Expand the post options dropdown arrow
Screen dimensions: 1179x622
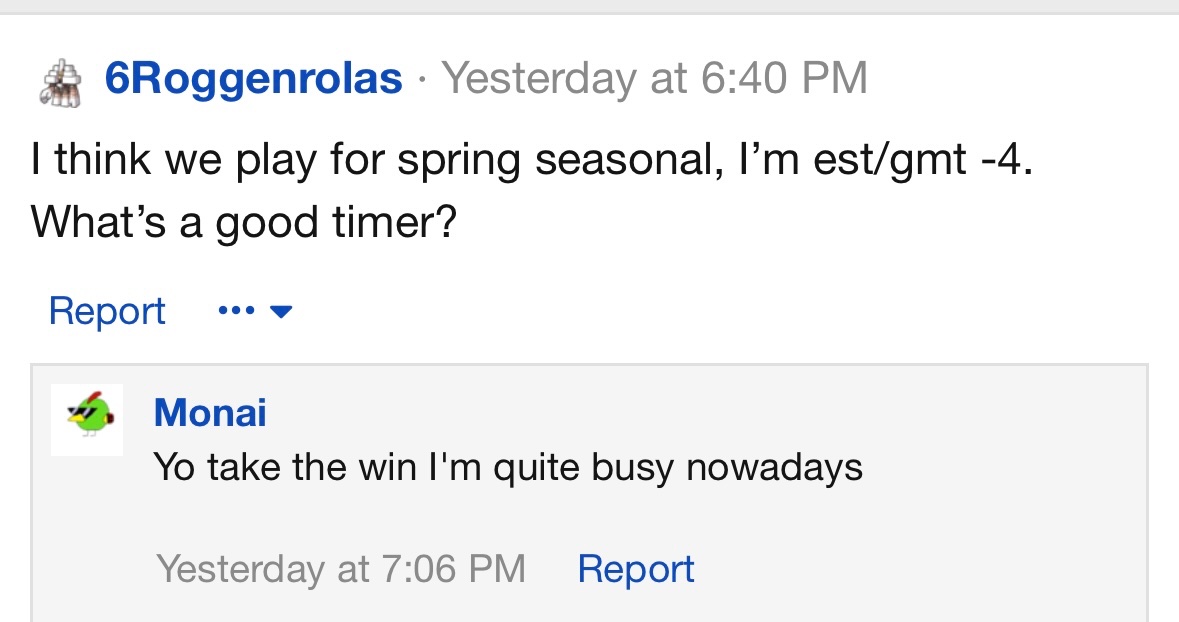[281, 312]
